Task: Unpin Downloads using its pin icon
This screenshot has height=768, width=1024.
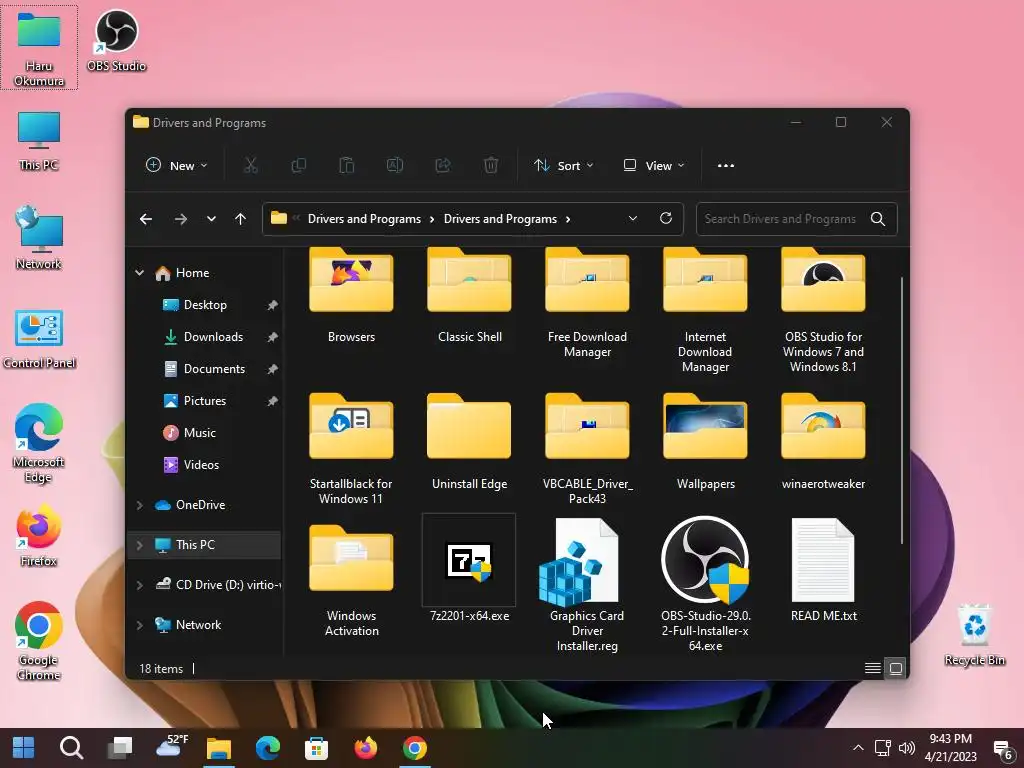Action: 272,337
